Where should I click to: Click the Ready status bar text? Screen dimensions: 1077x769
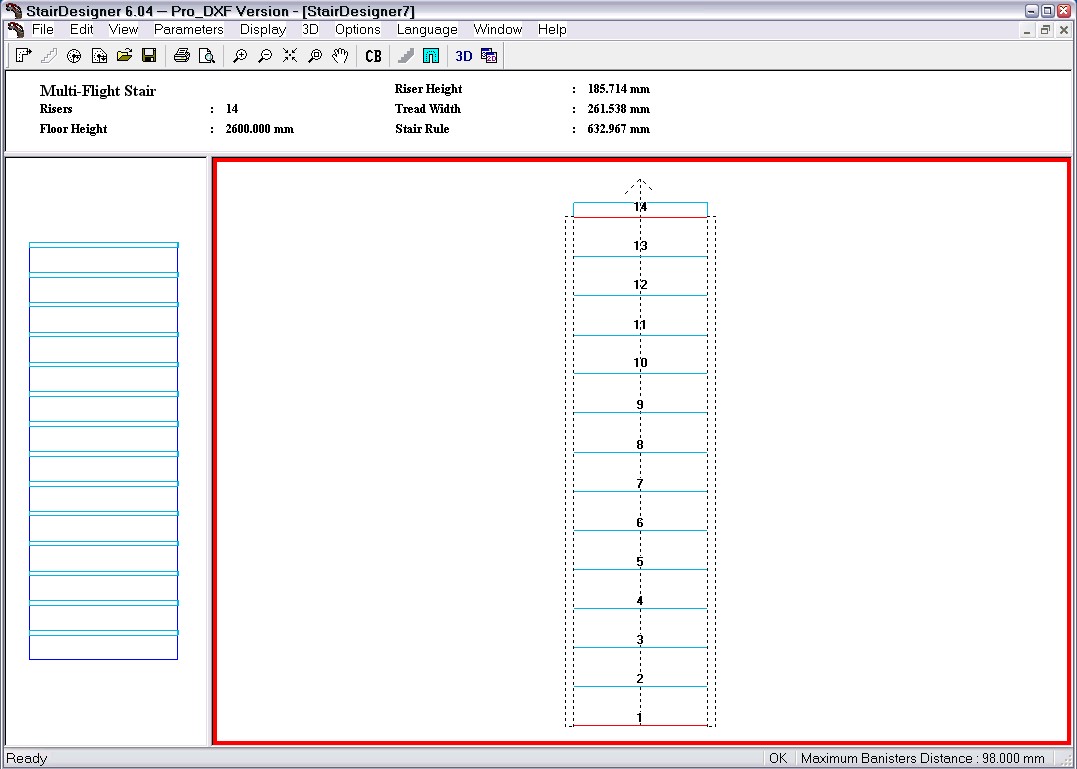tap(27, 758)
